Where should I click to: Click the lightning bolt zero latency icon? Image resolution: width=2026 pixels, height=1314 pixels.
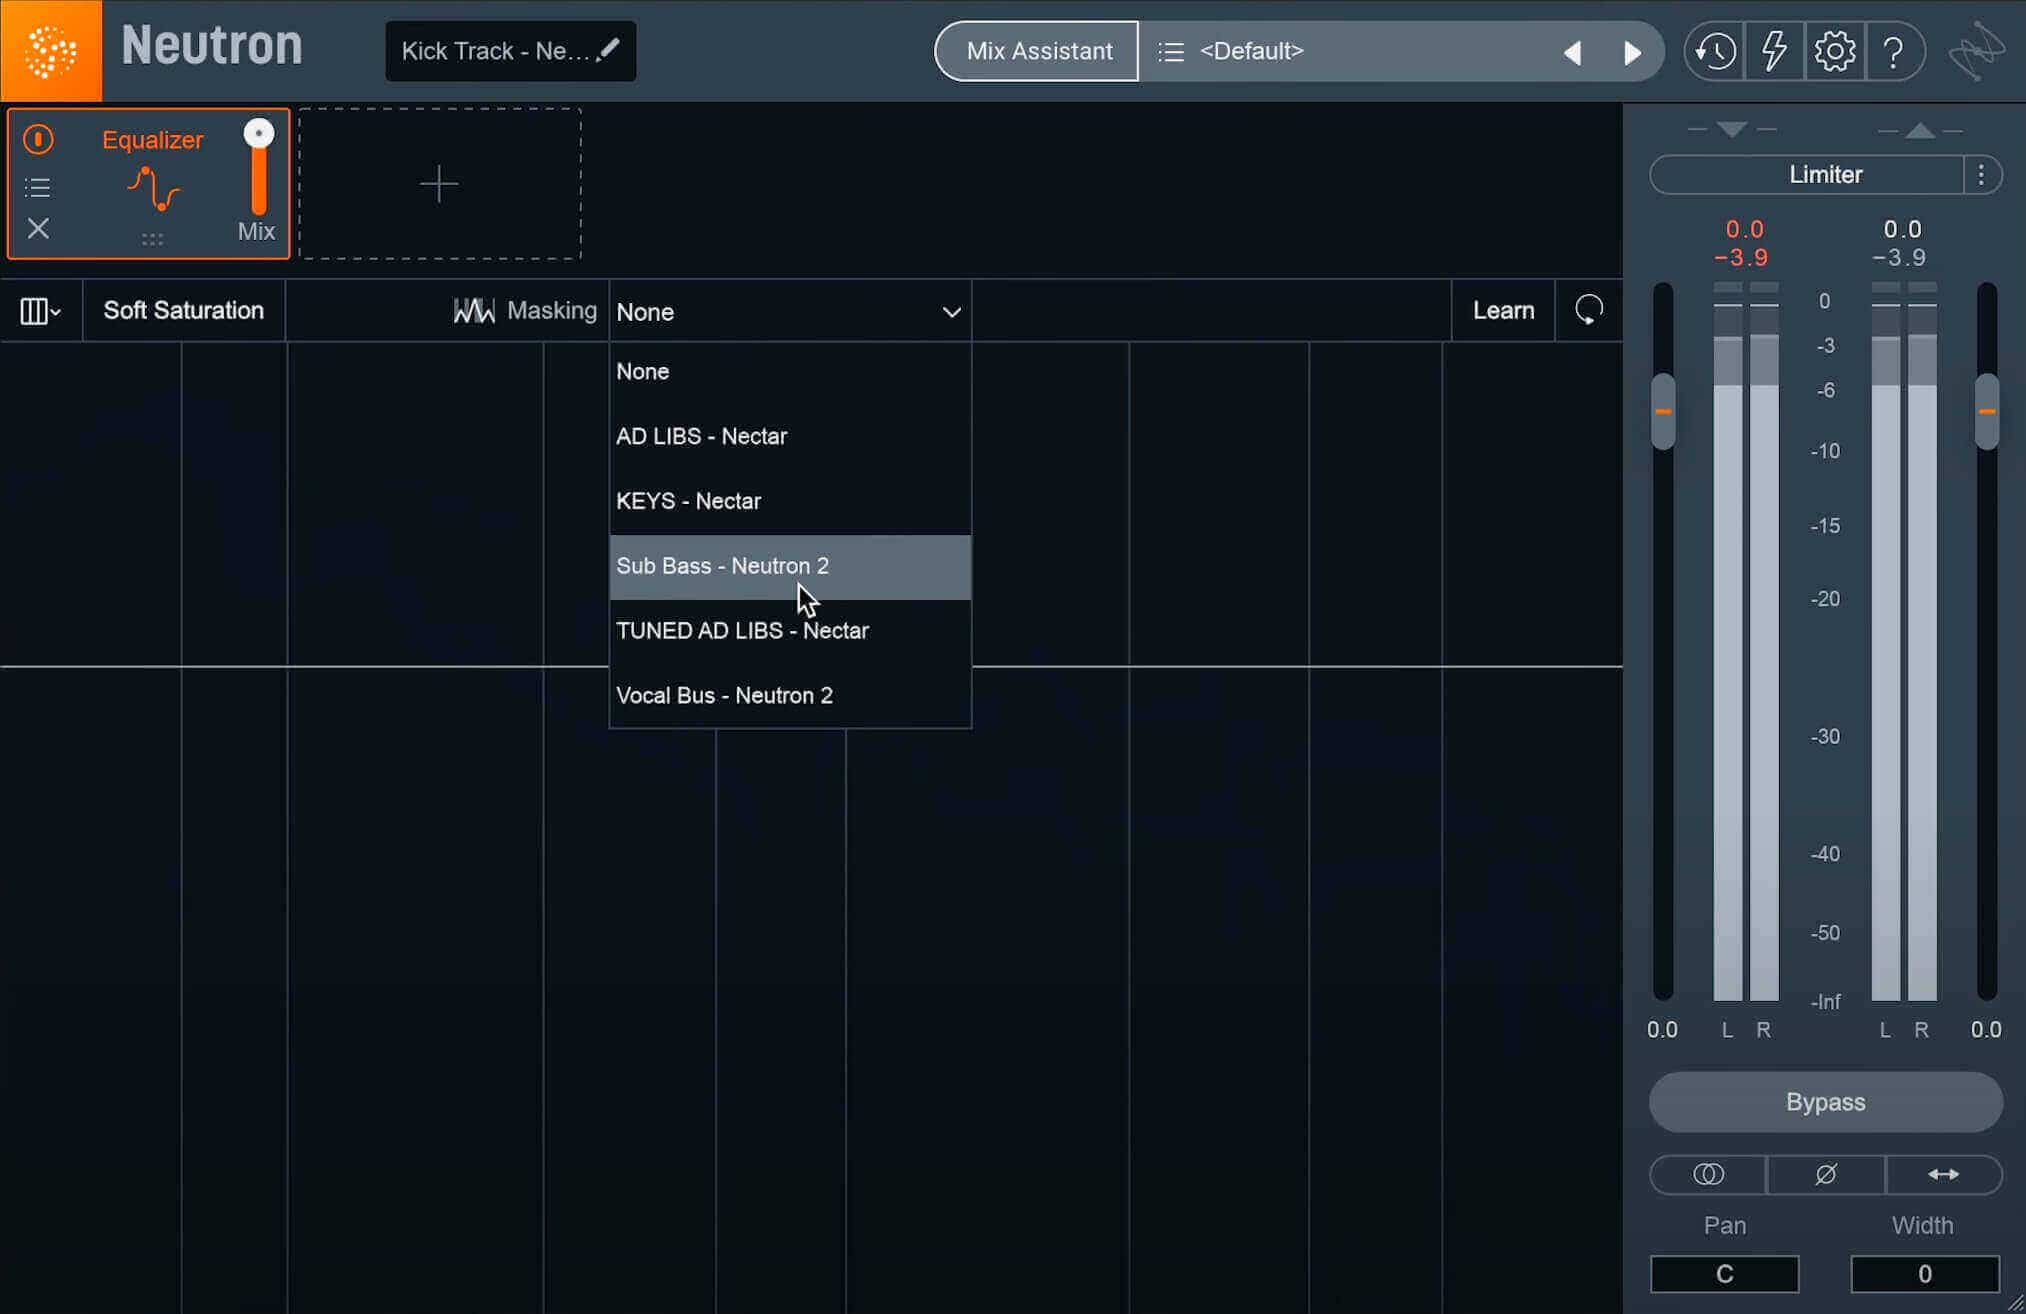[x=1774, y=51]
